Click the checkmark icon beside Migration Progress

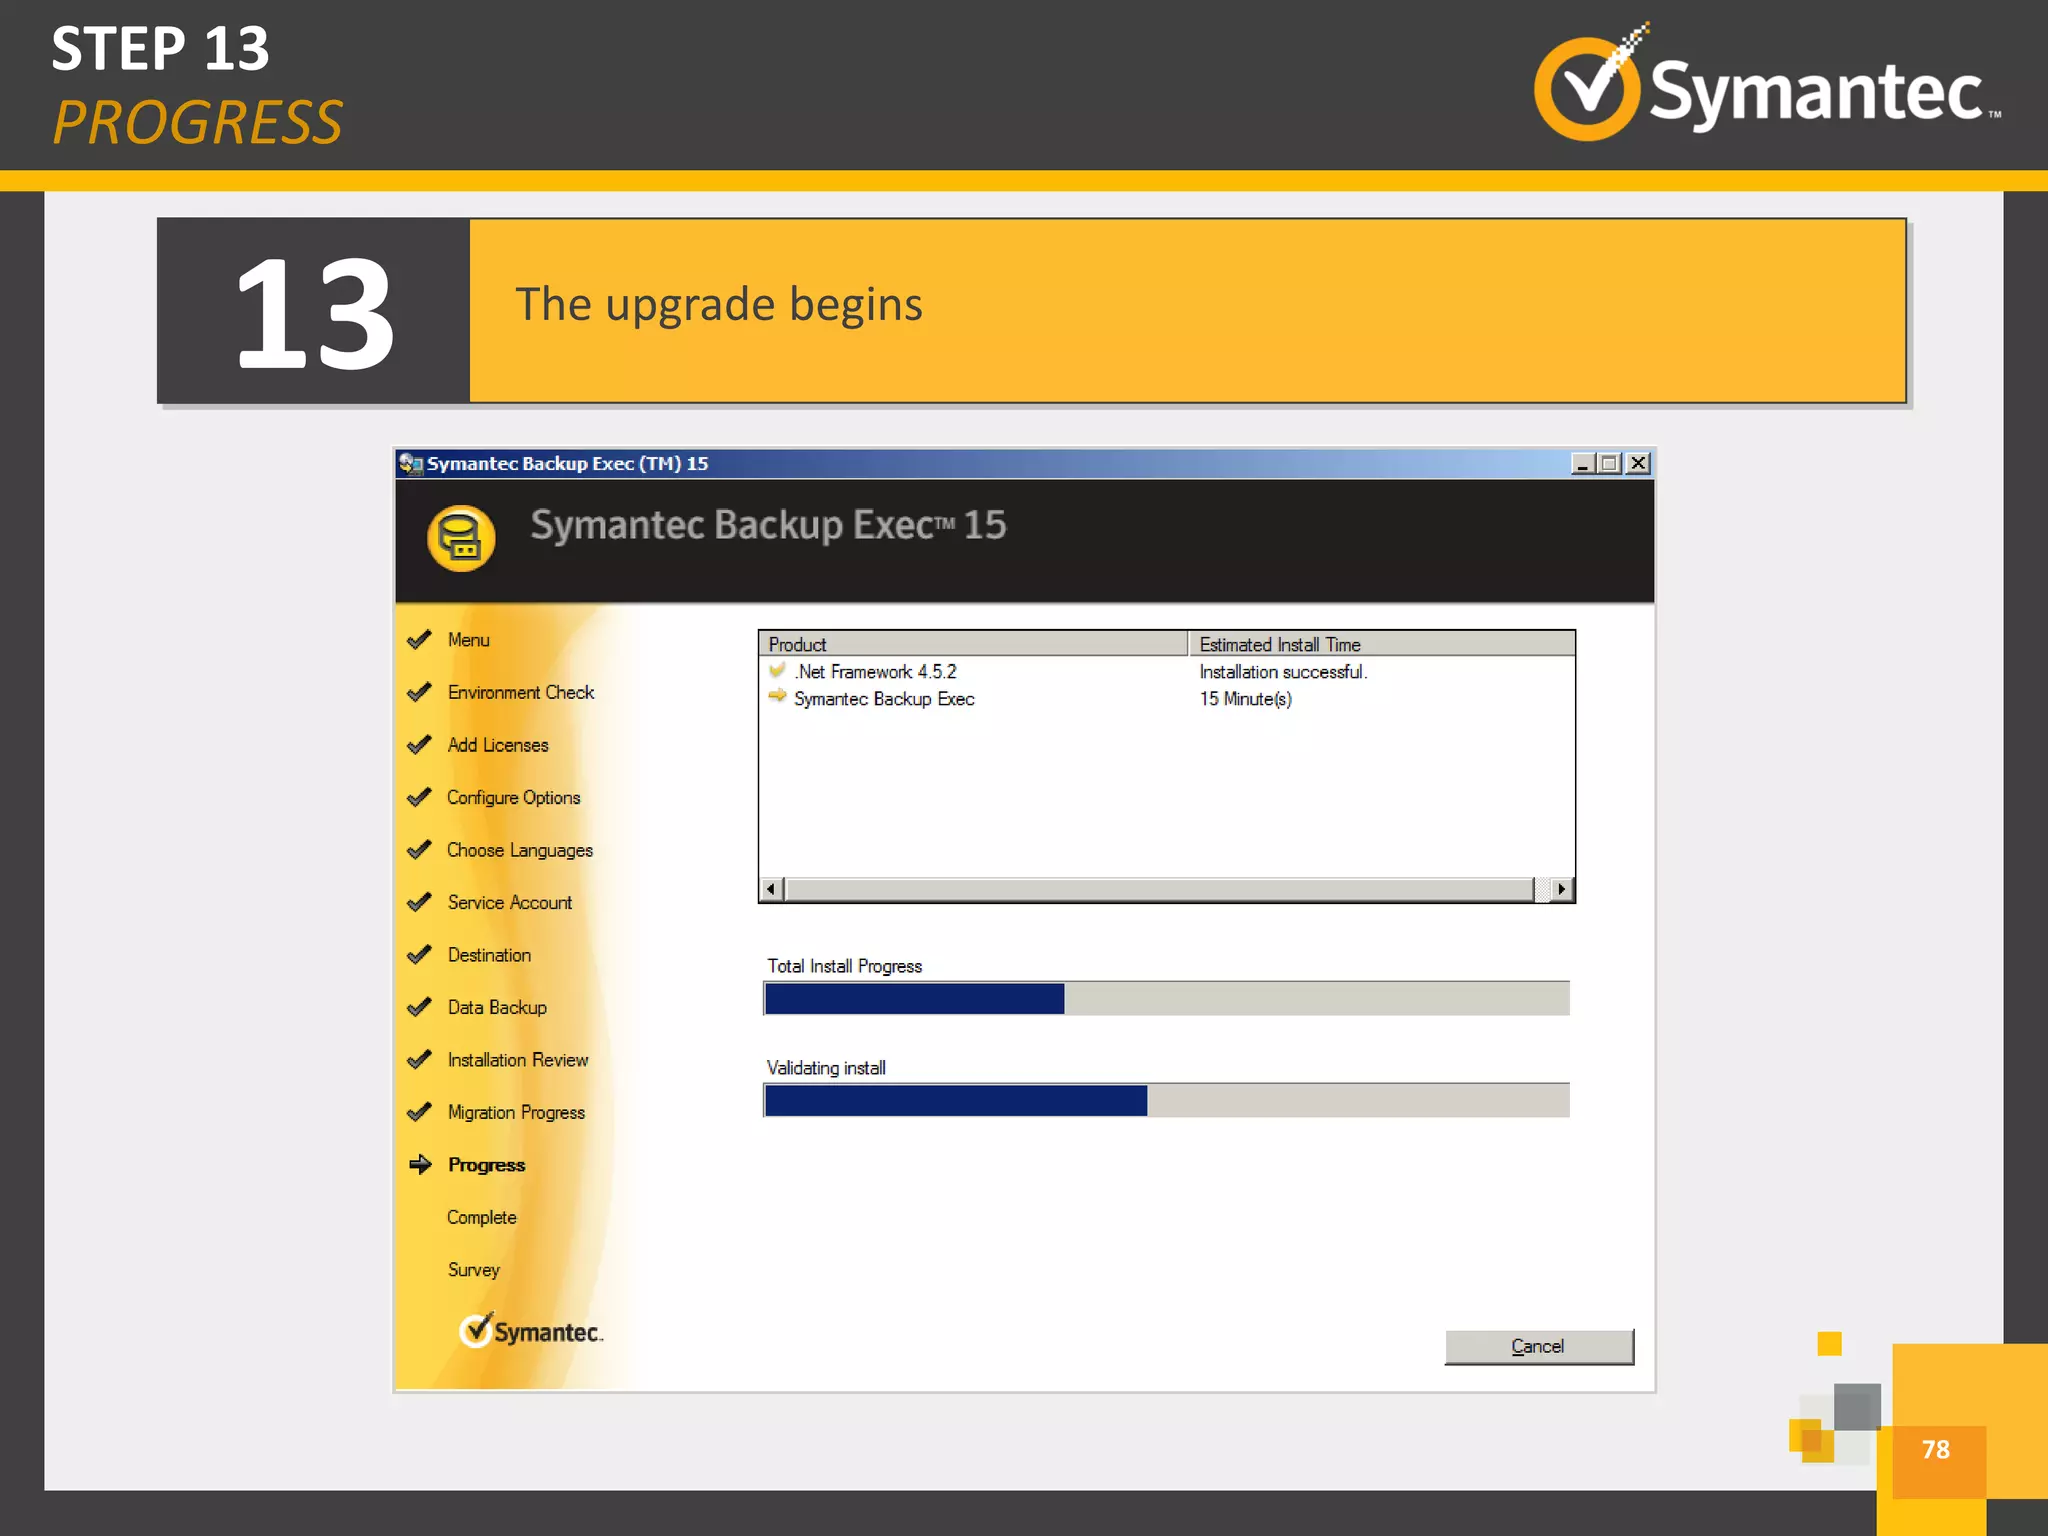(x=419, y=1112)
